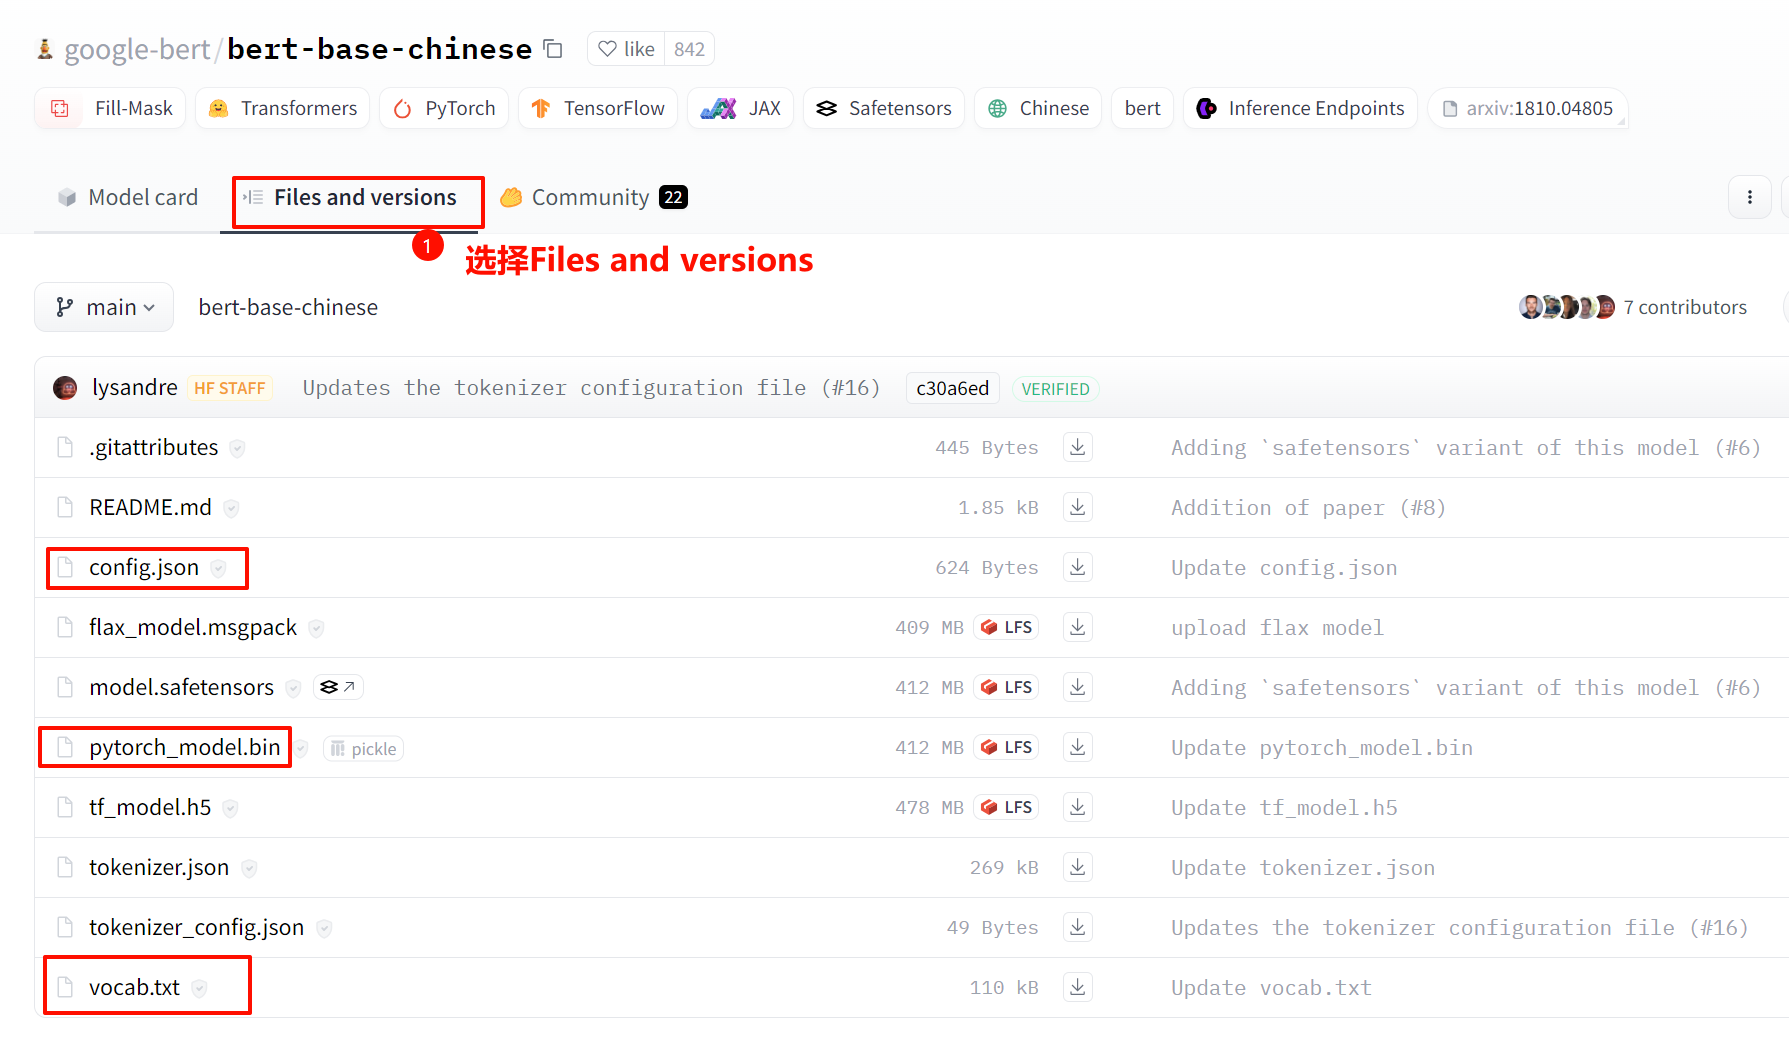Screen dimensions: 1789x1048
Task: Open the Safetensors tag
Action: [884, 108]
